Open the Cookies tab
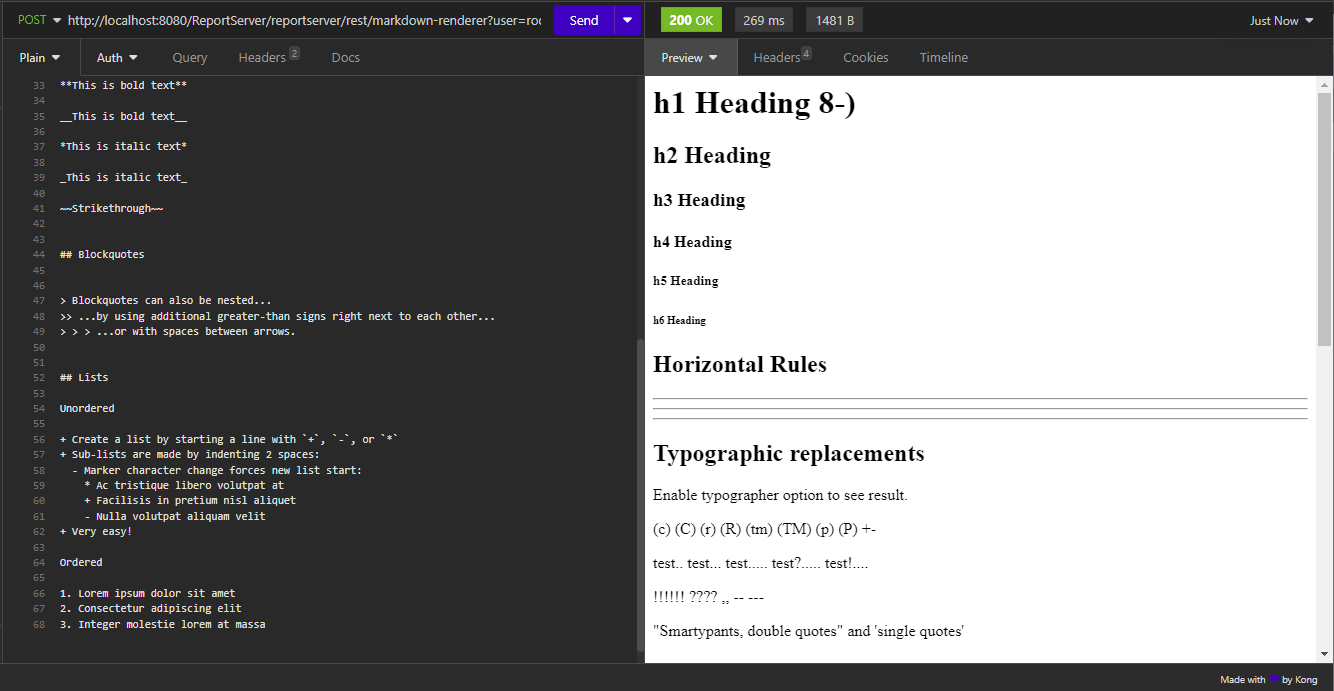This screenshot has width=1334, height=691. tap(865, 57)
